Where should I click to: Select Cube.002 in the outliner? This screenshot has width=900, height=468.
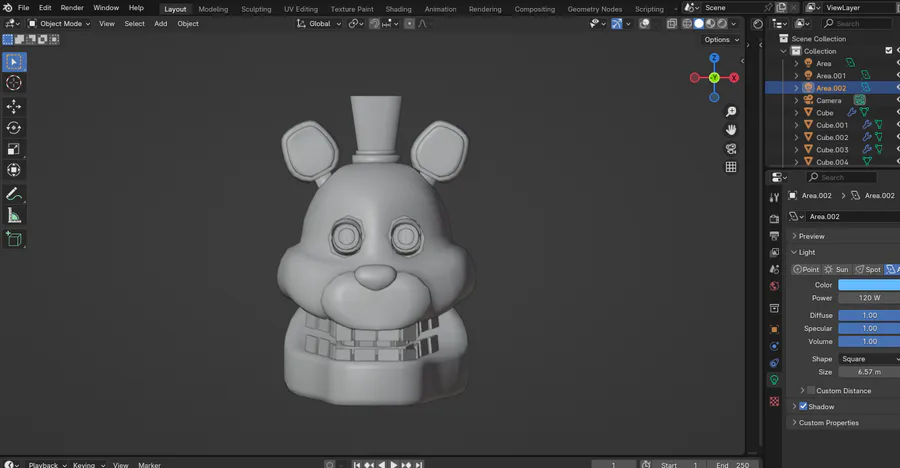pos(832,137)
